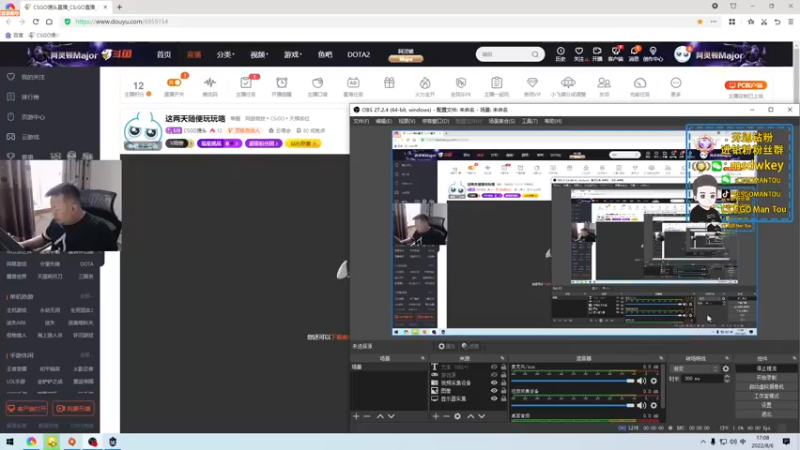Open the scene transition type dropdown in OBS
The width and height of the screenshot is (800, 450).
695,368
